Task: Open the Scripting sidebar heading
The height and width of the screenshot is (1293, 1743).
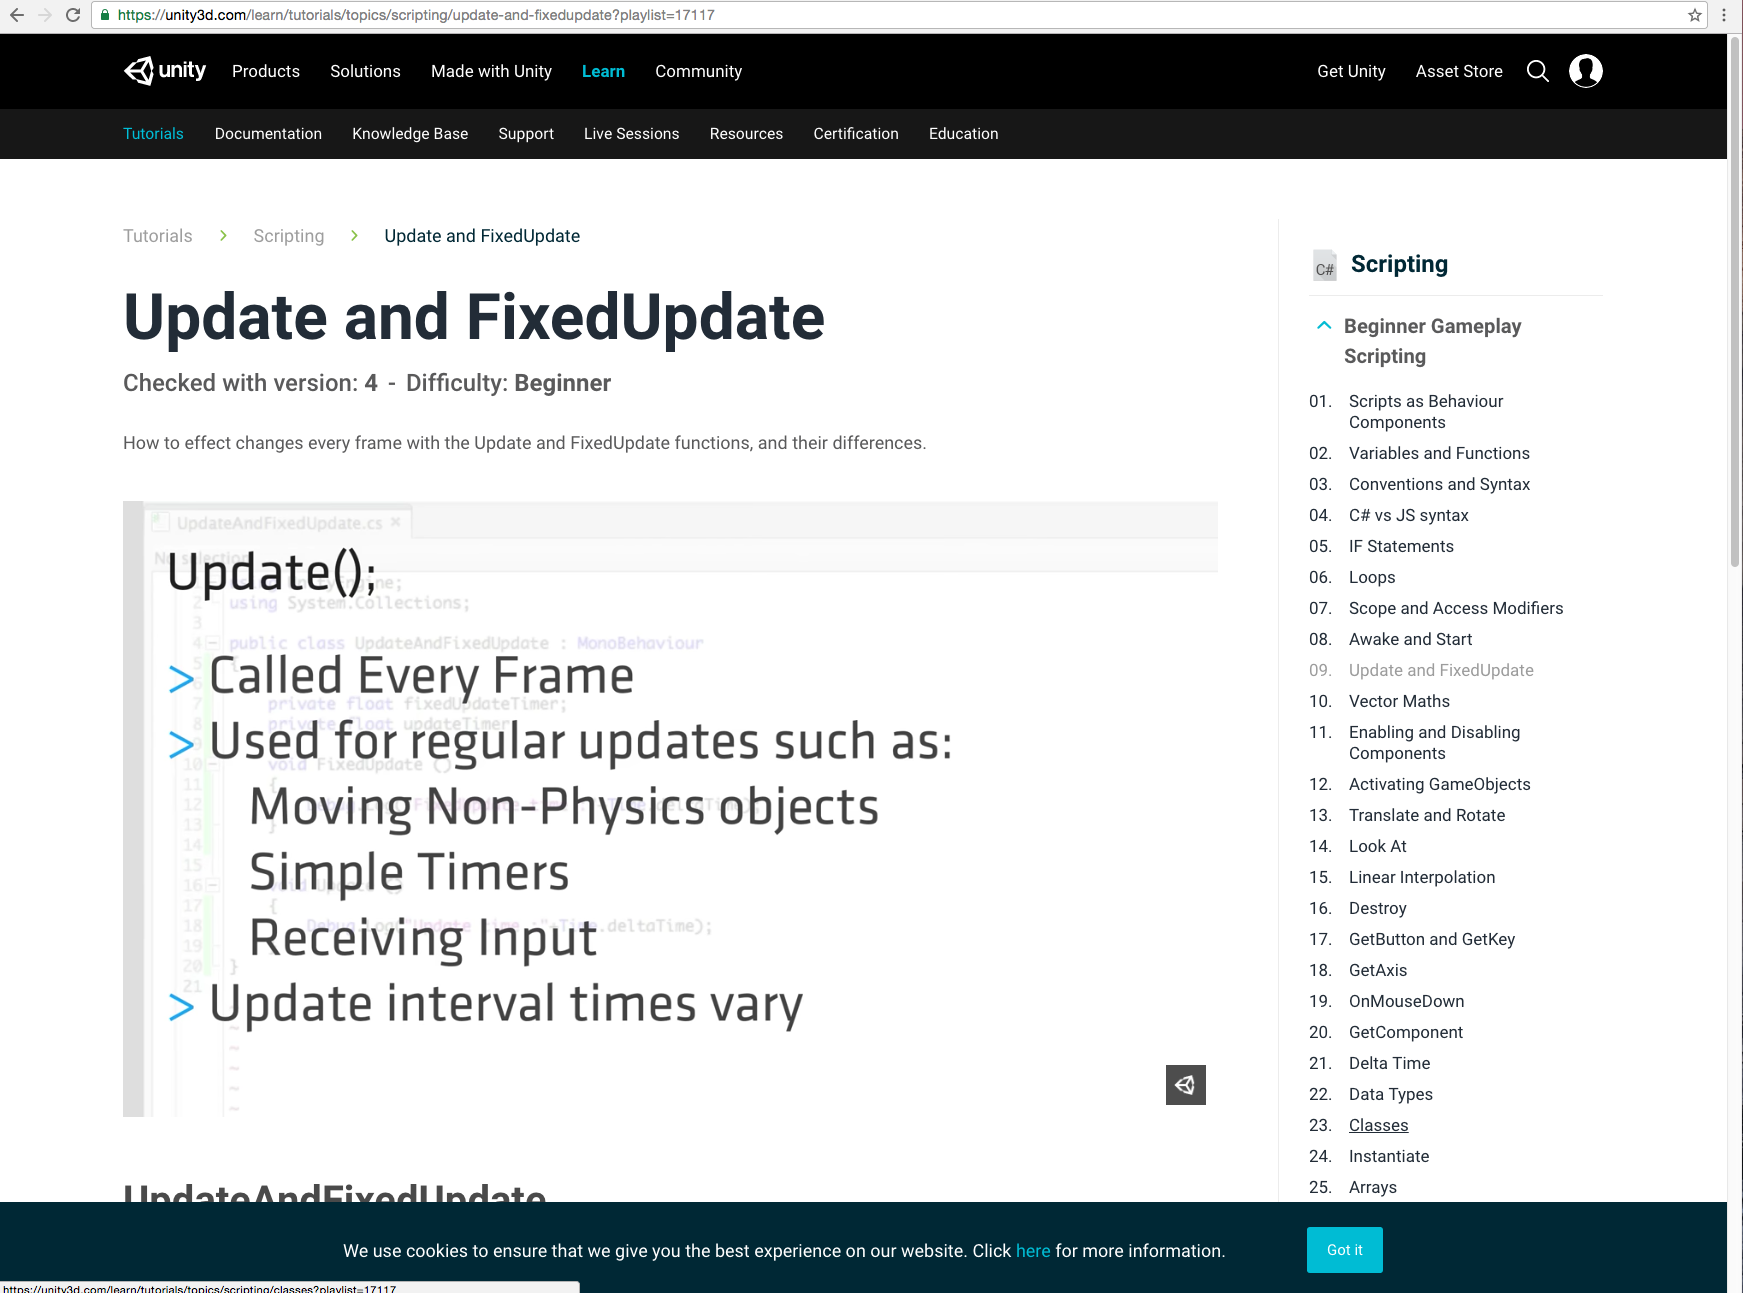Action: 1399,264
